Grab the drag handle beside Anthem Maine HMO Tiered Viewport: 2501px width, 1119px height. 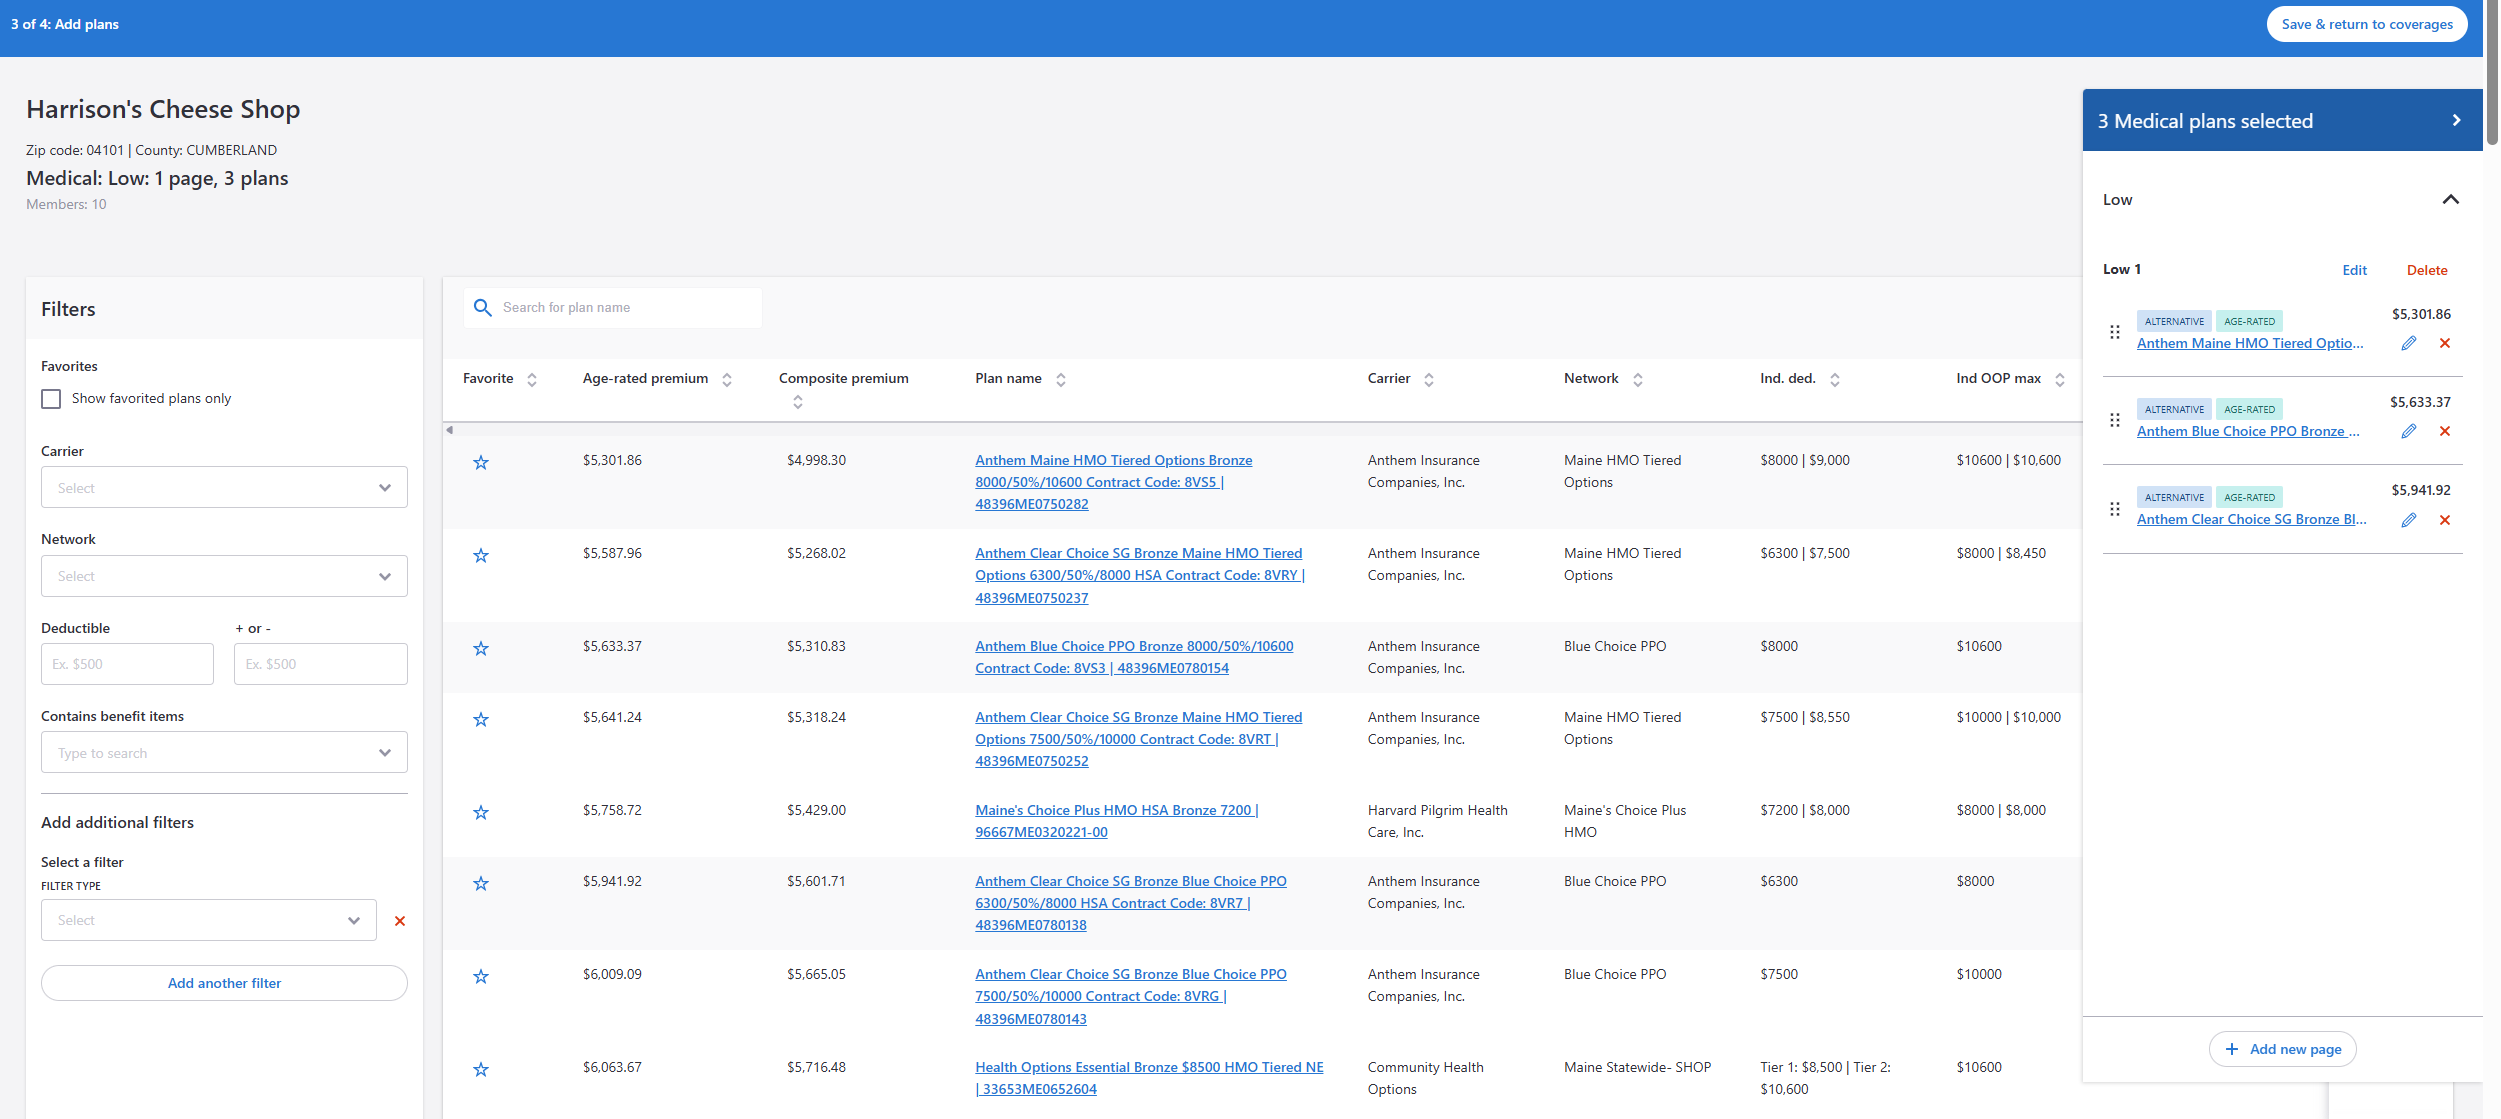[x=2114, y=331]
